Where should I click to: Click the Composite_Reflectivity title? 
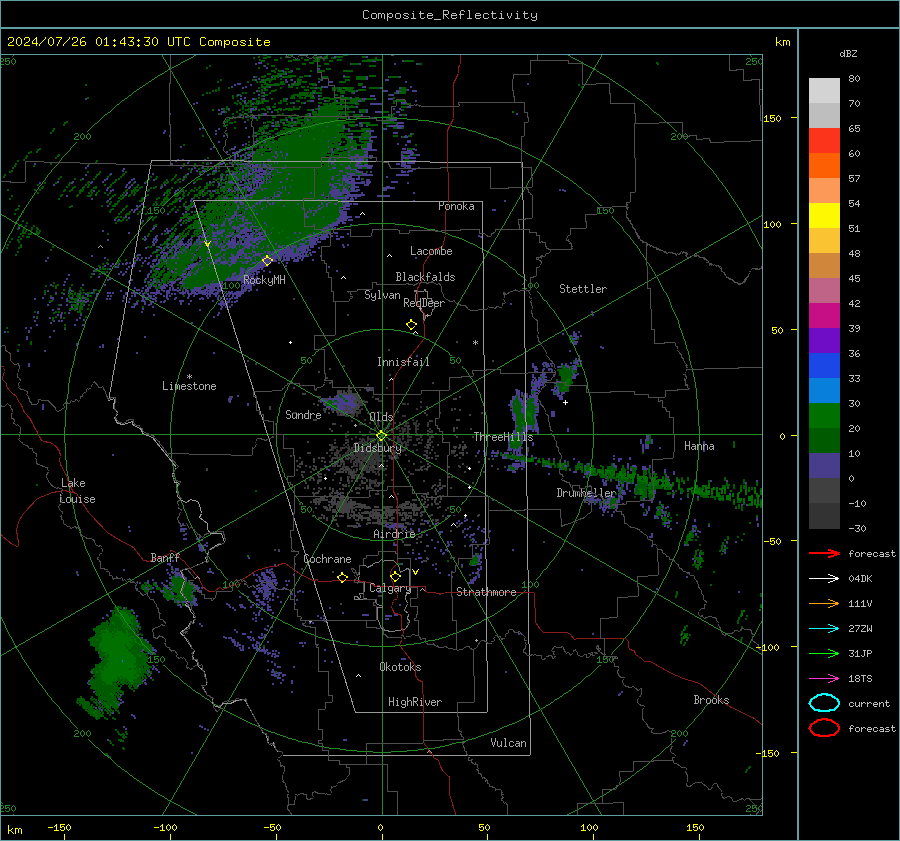(x=450, y=15)
